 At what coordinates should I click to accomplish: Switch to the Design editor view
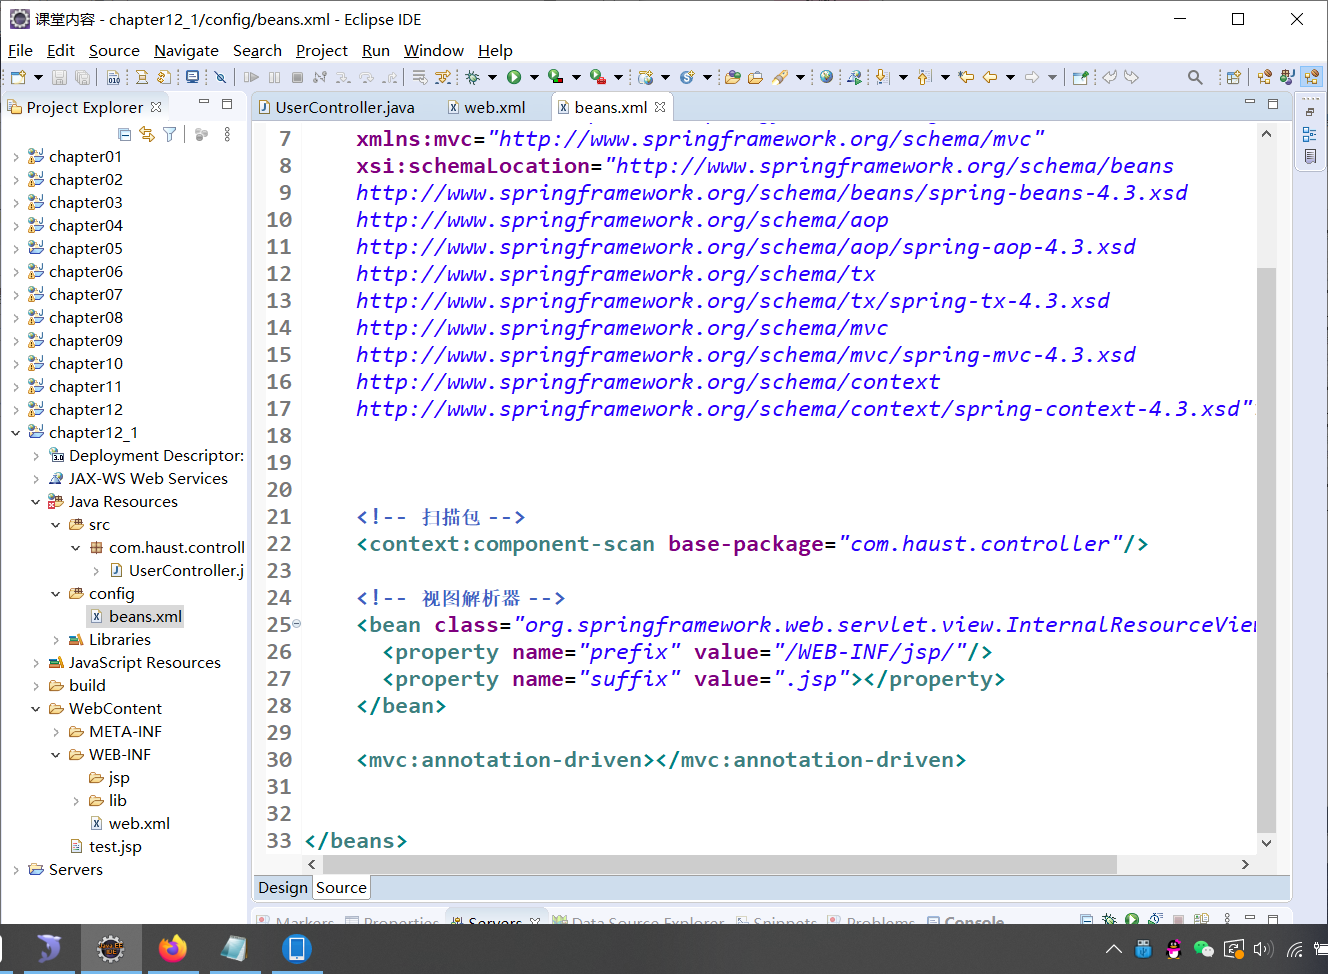click(x=283, y=888)
